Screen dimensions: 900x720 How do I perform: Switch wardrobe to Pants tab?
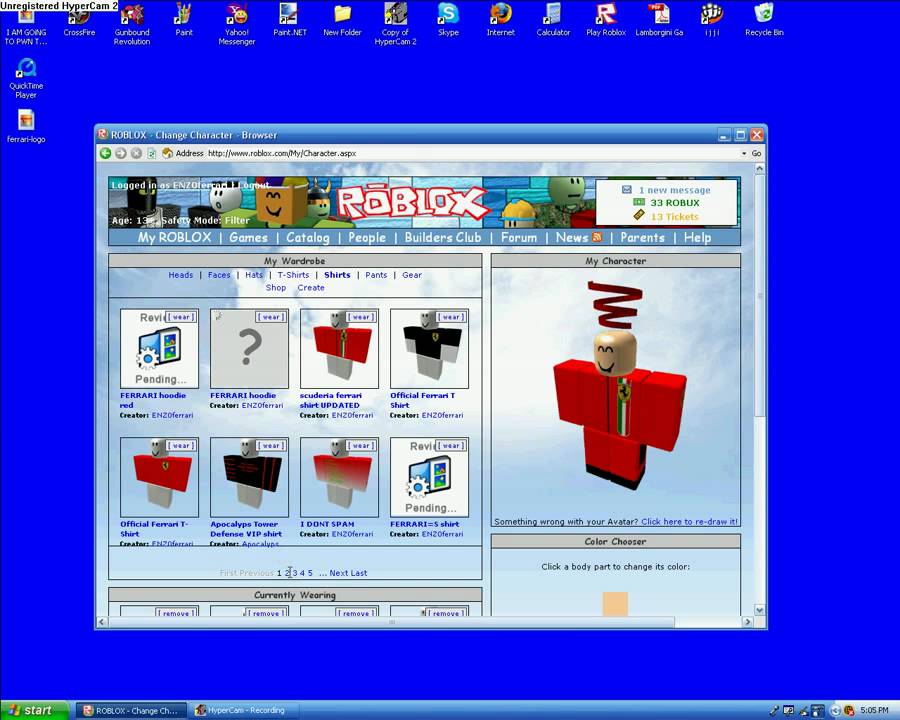tap(376, 275)
